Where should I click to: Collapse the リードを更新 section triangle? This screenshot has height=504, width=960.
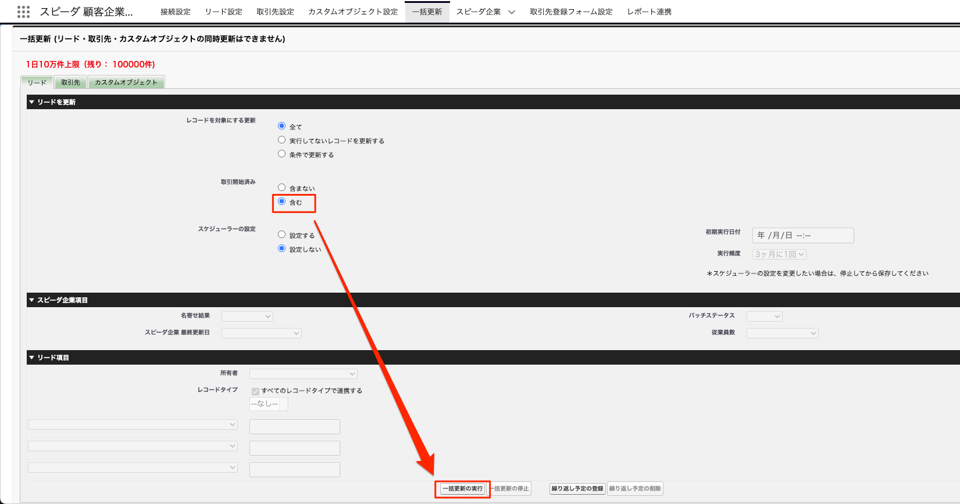[32, 102]
